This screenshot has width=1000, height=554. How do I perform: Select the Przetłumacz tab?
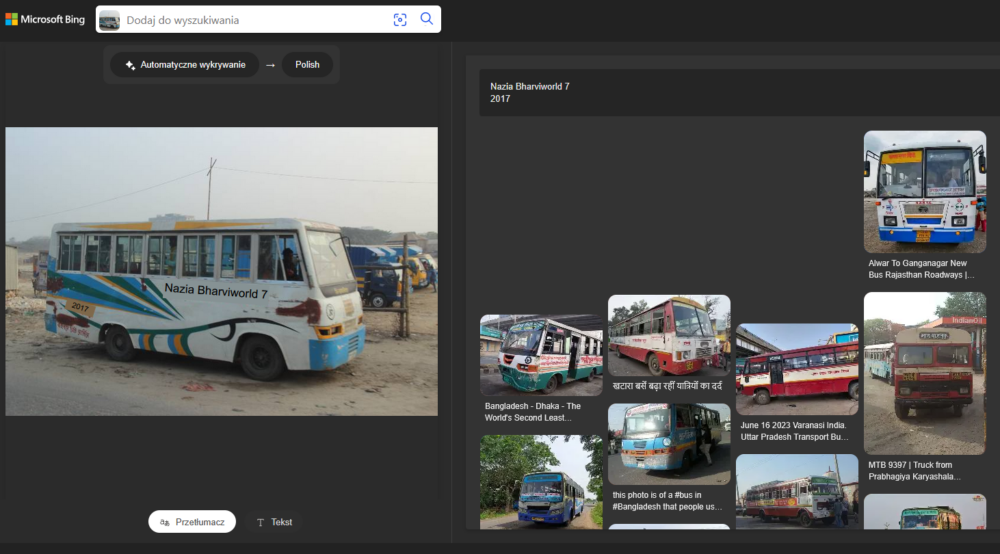(x=192, y=522)
